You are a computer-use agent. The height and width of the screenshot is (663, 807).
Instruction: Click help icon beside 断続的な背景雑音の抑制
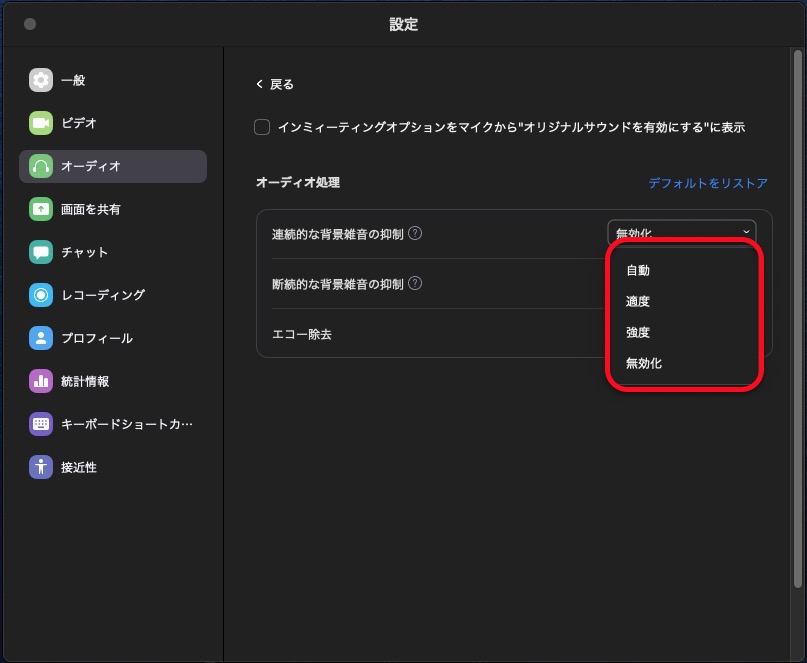[415, 283]
